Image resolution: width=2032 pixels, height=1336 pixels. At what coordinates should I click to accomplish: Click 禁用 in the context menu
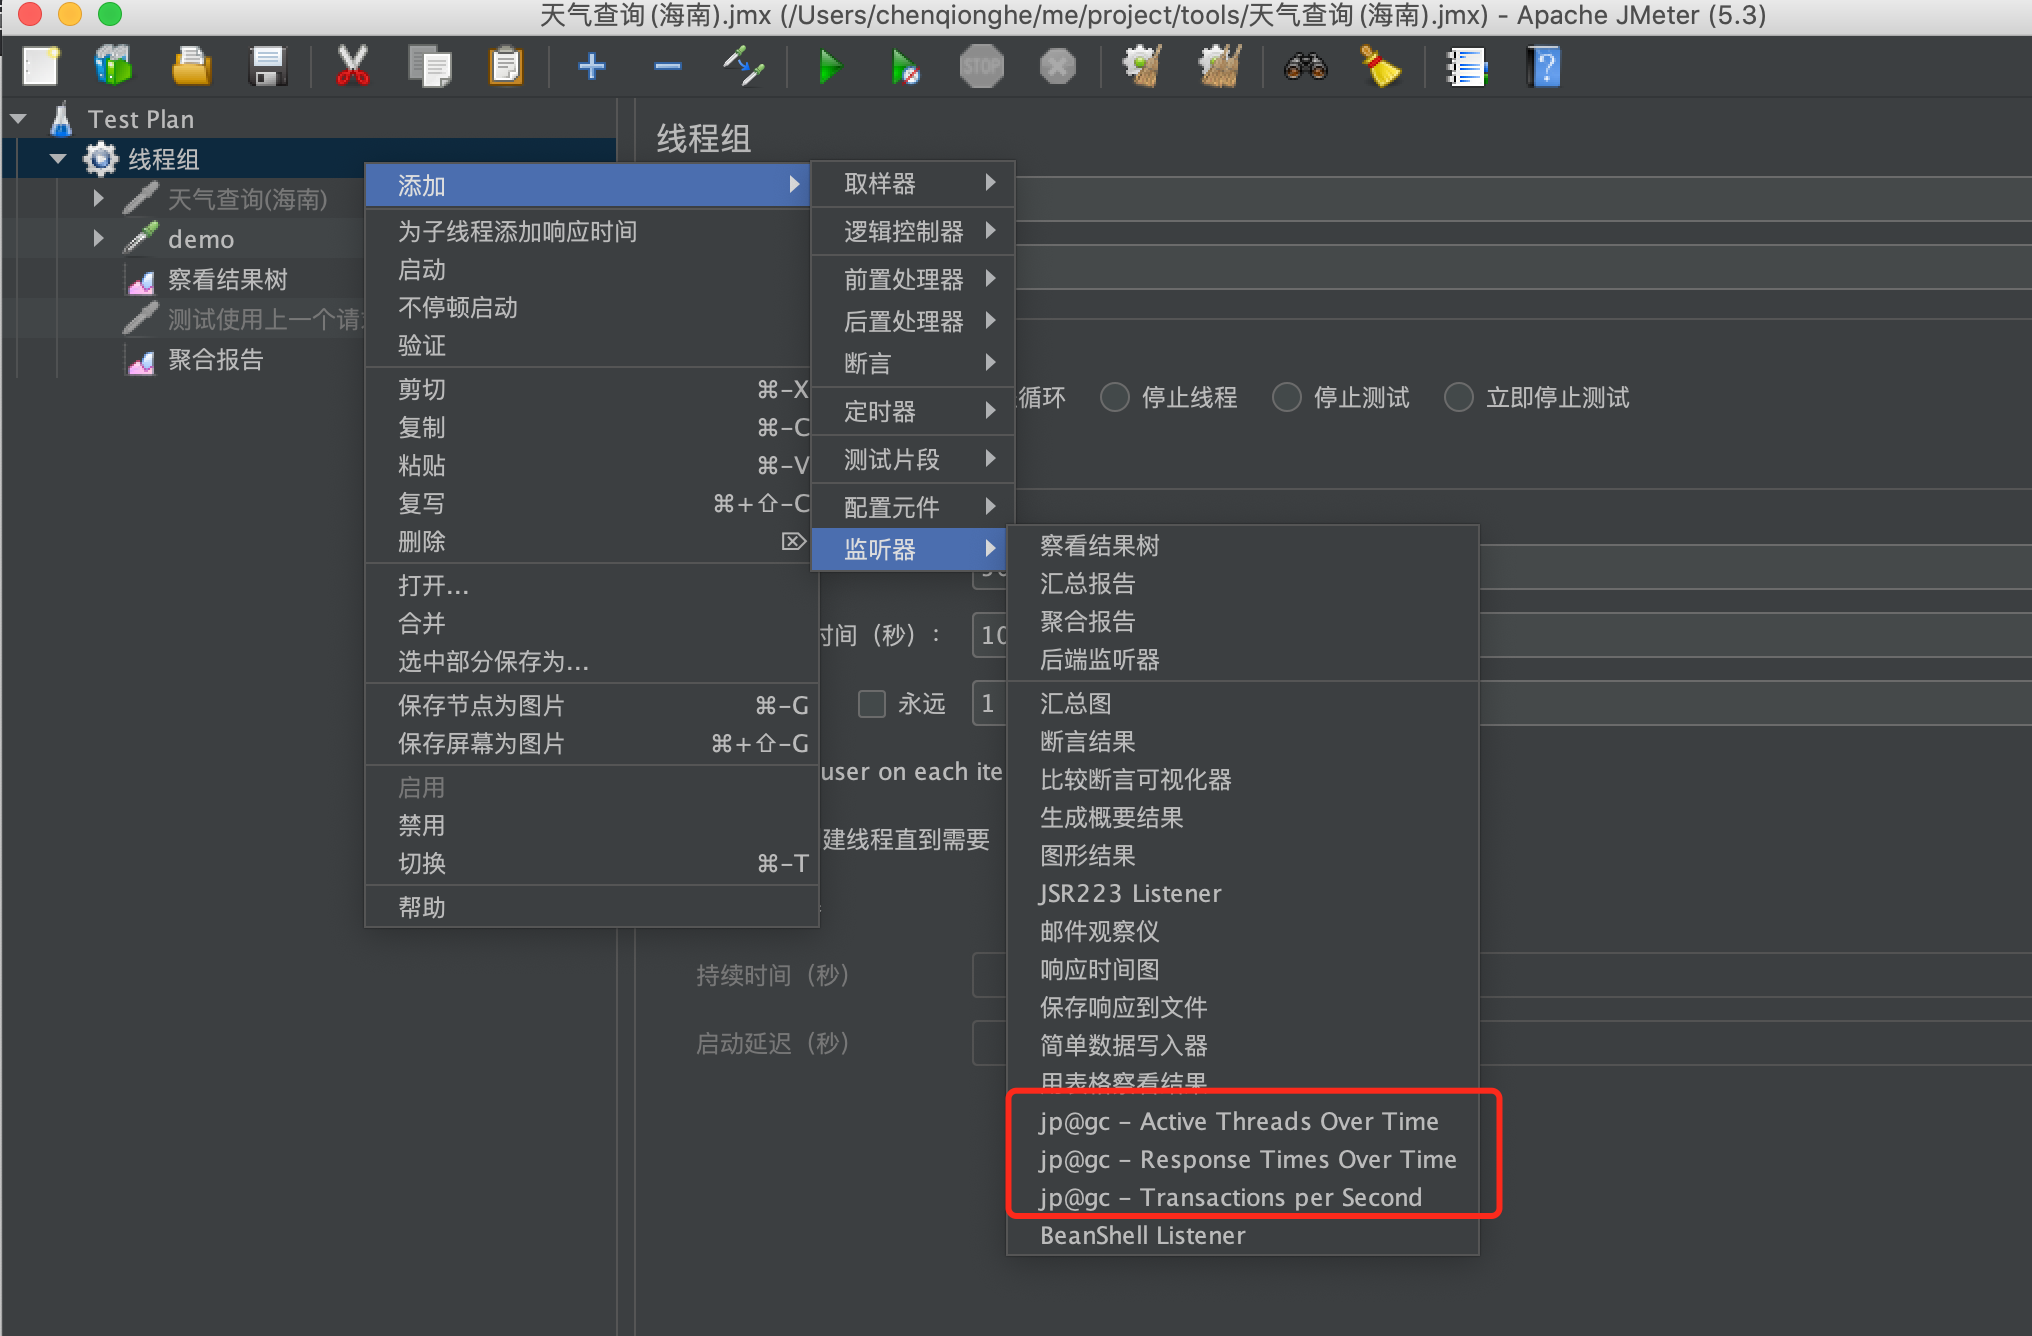(x=421, y=825)
